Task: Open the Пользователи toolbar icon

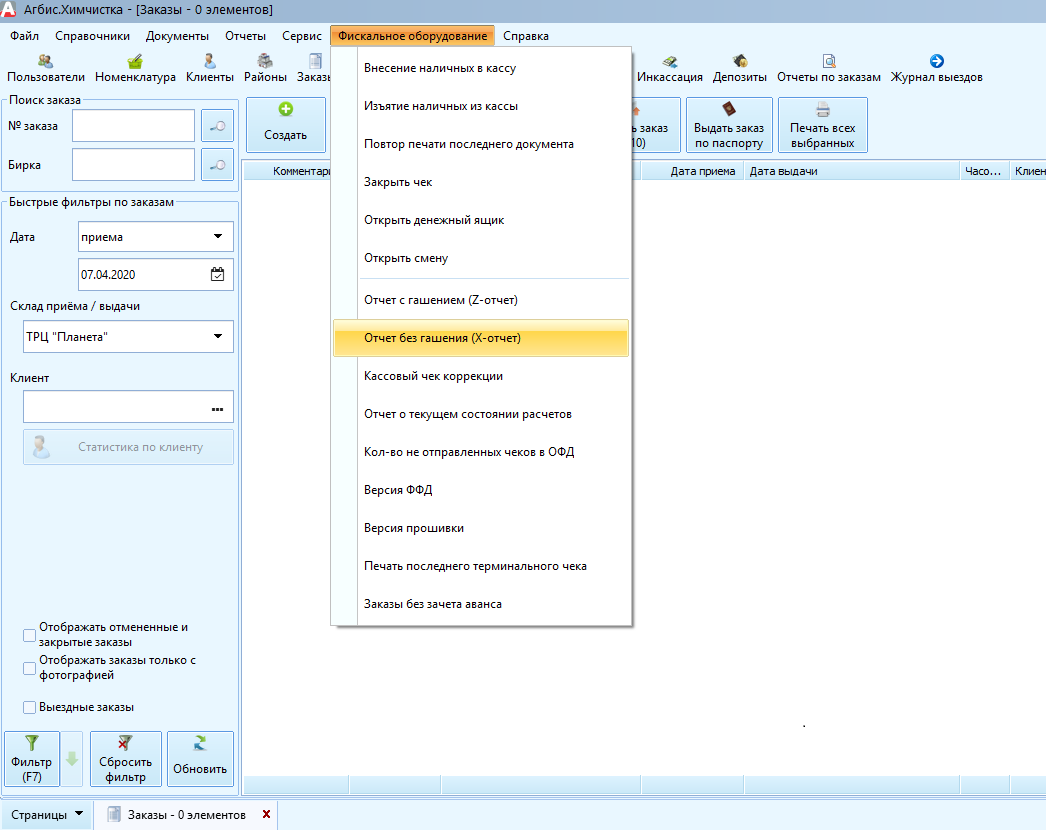Action: point(45,61)
